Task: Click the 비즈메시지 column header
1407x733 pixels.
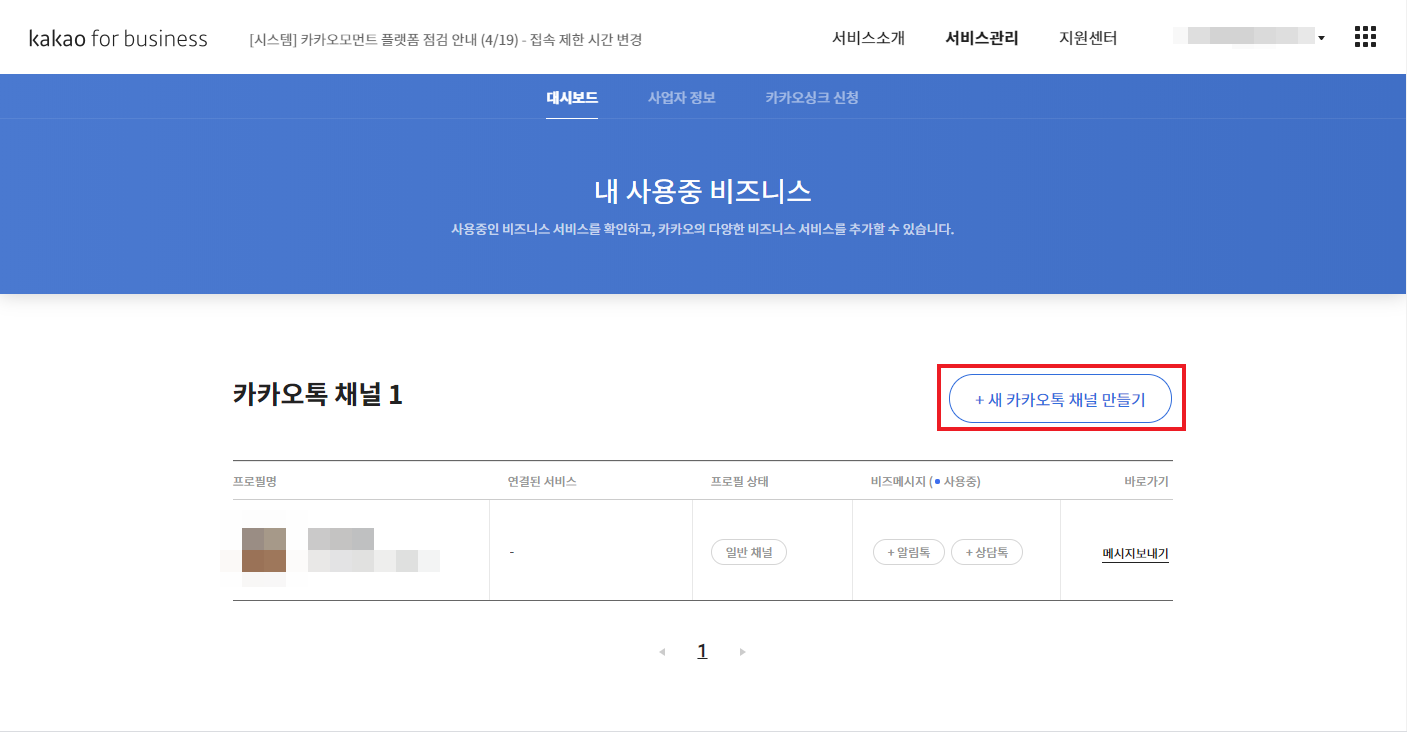Action: 925,481
